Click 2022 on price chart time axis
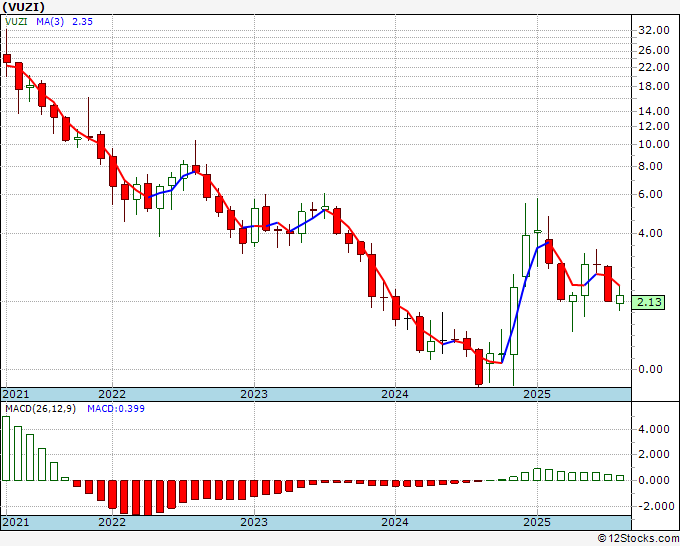Screen dimensions: 680x546 [112, 394]
